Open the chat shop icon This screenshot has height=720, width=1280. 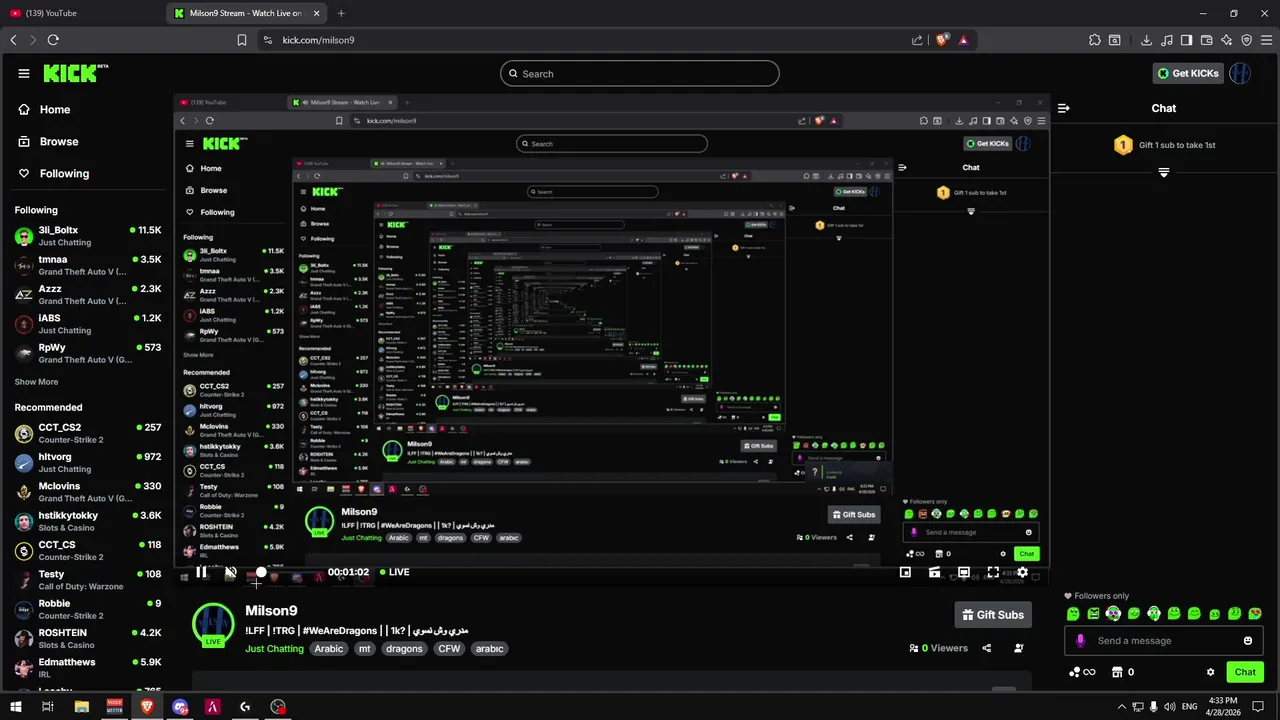coord(1118,672)
